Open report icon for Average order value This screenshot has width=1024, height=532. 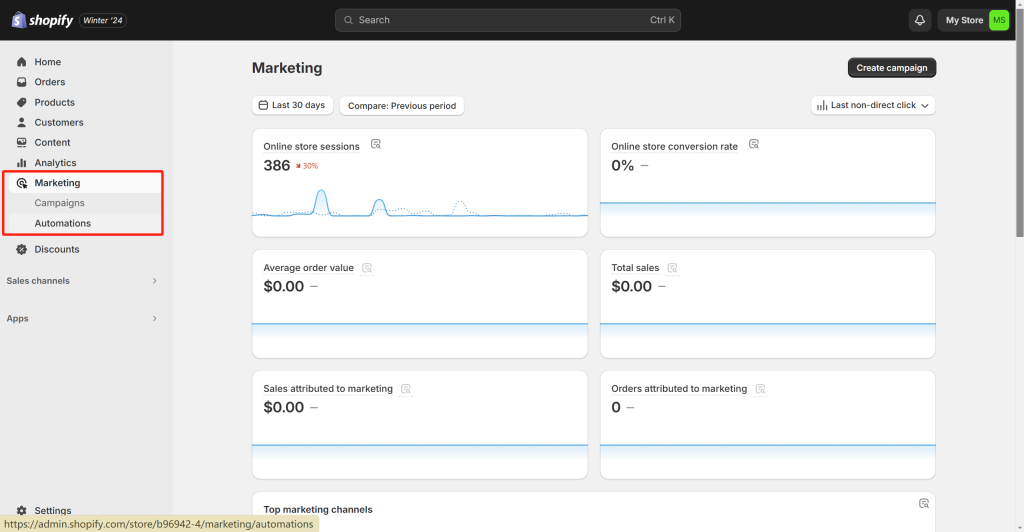(367, 268)
